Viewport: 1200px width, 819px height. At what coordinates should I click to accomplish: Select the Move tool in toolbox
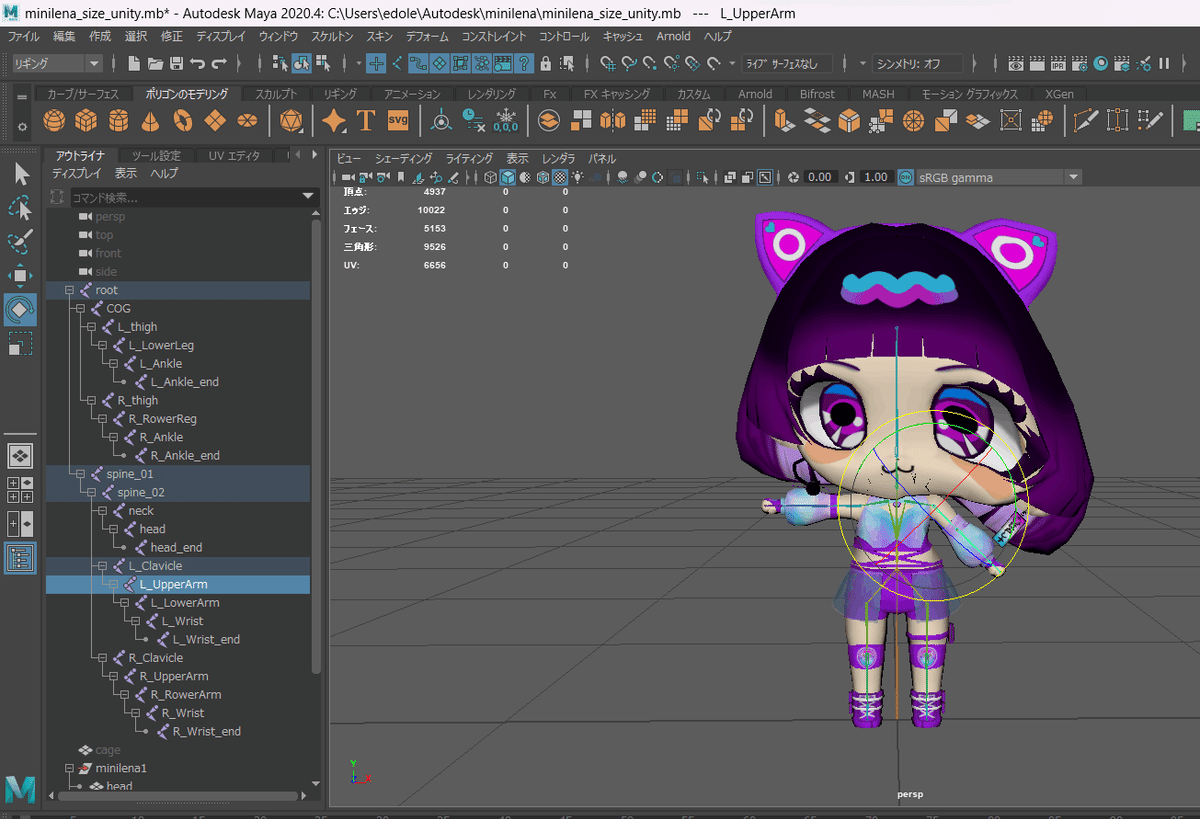[21, 275]
